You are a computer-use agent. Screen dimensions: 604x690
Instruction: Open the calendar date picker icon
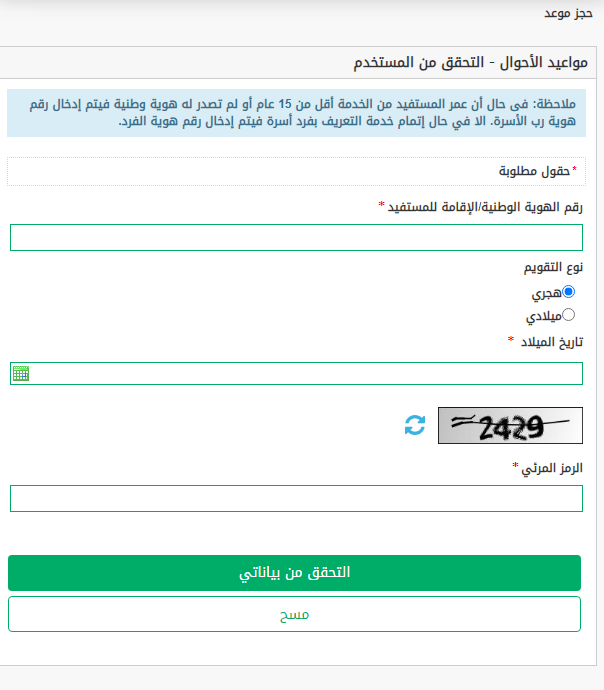pos(21,373)
